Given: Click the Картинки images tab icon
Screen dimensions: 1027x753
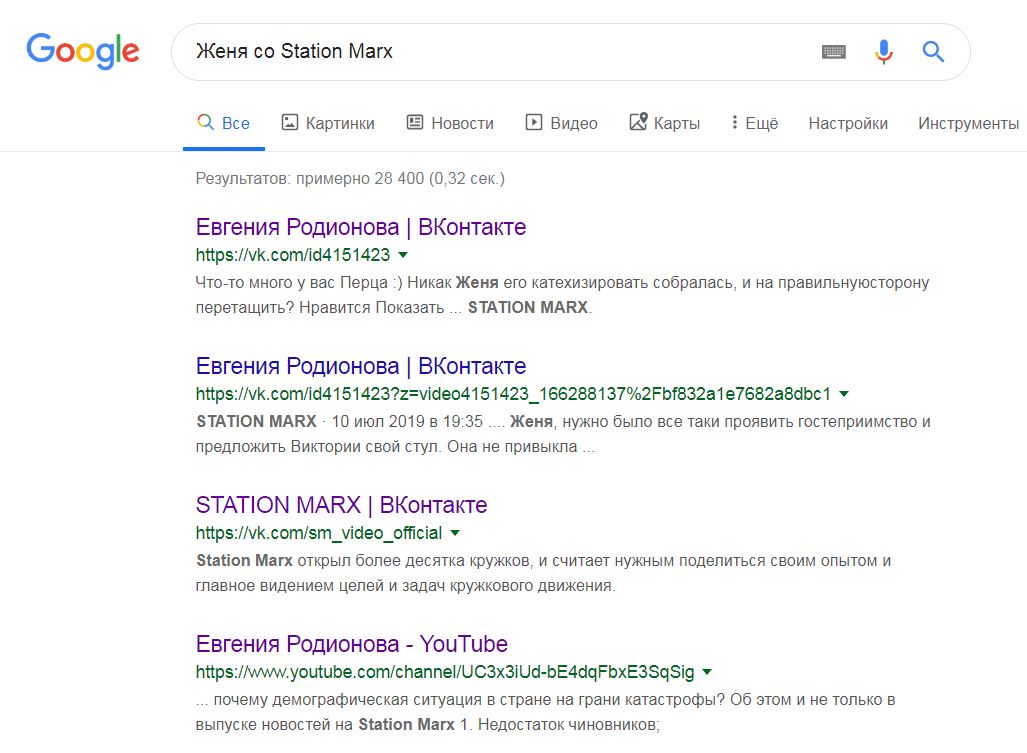Looking at the screenshot, I should [290, 123].
